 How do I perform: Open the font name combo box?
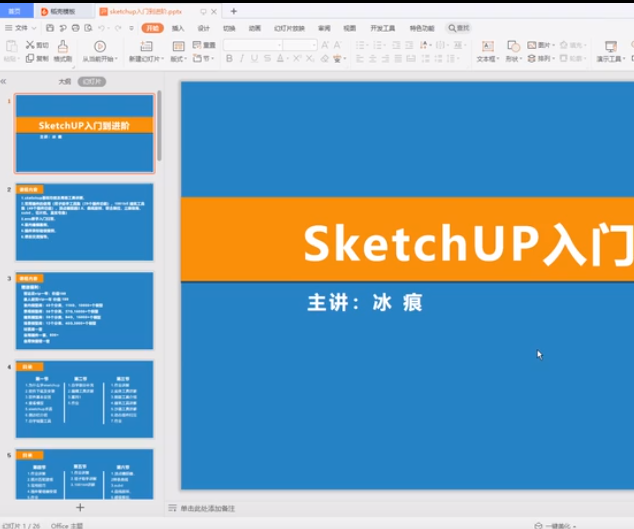(x=253, y=45)
